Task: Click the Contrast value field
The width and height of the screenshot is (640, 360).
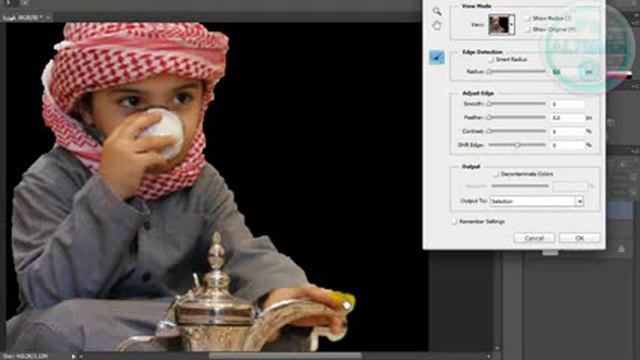Action: [x=567, y=131]
